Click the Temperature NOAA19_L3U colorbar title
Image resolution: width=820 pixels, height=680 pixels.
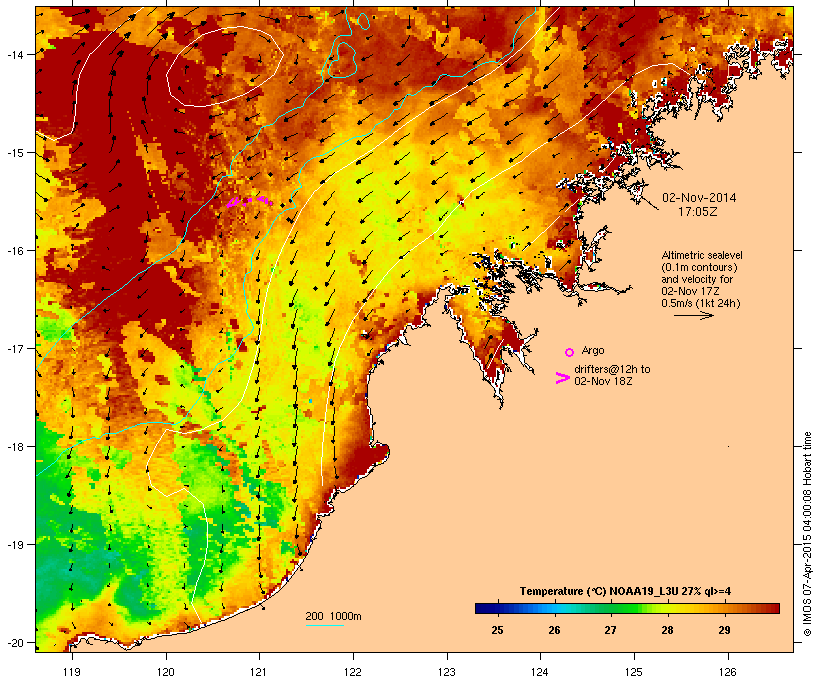pos(625,591)
